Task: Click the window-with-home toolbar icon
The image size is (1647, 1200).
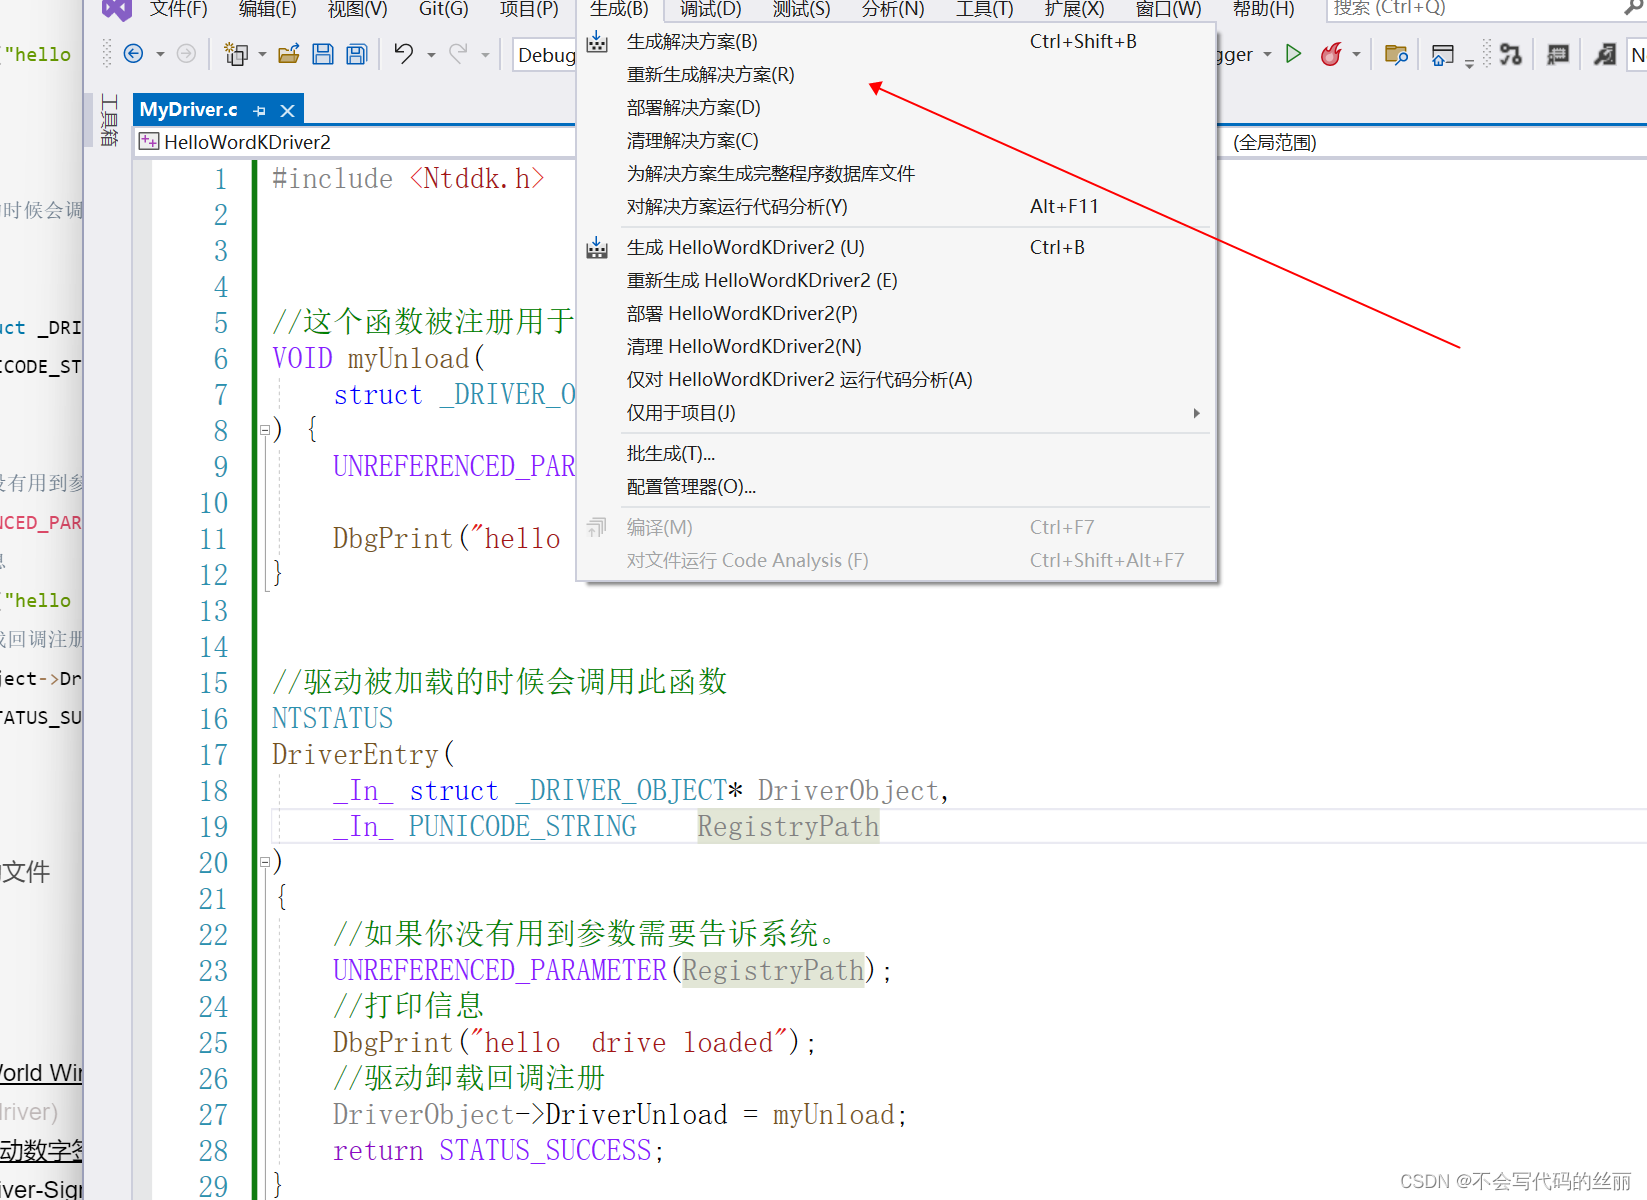Action: tap(1443, 55)
